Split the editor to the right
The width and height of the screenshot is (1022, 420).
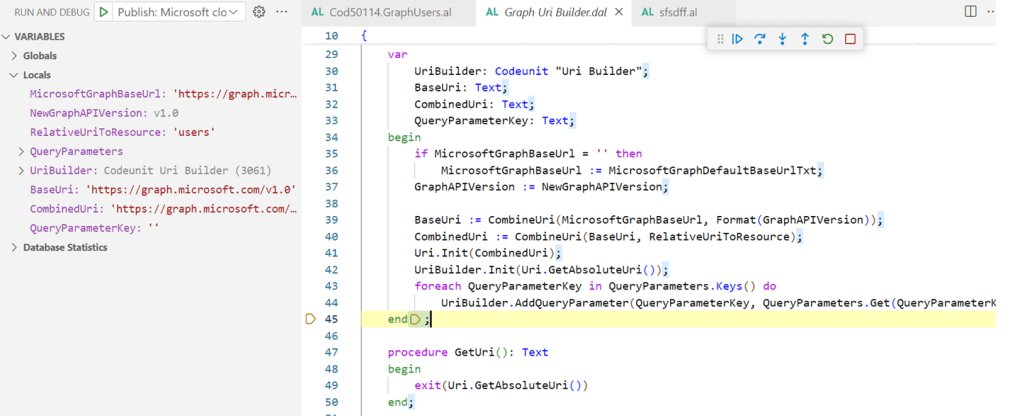pos(970,12)
